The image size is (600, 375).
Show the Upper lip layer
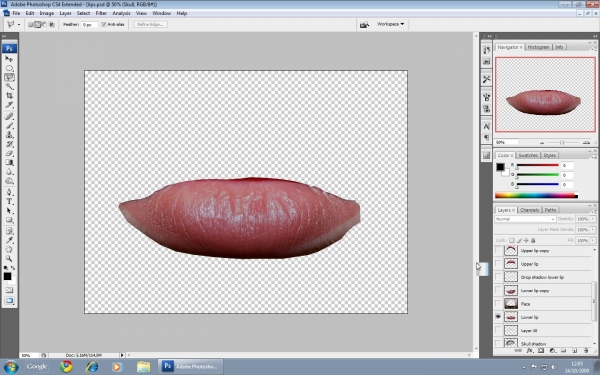tap(498, 264)
